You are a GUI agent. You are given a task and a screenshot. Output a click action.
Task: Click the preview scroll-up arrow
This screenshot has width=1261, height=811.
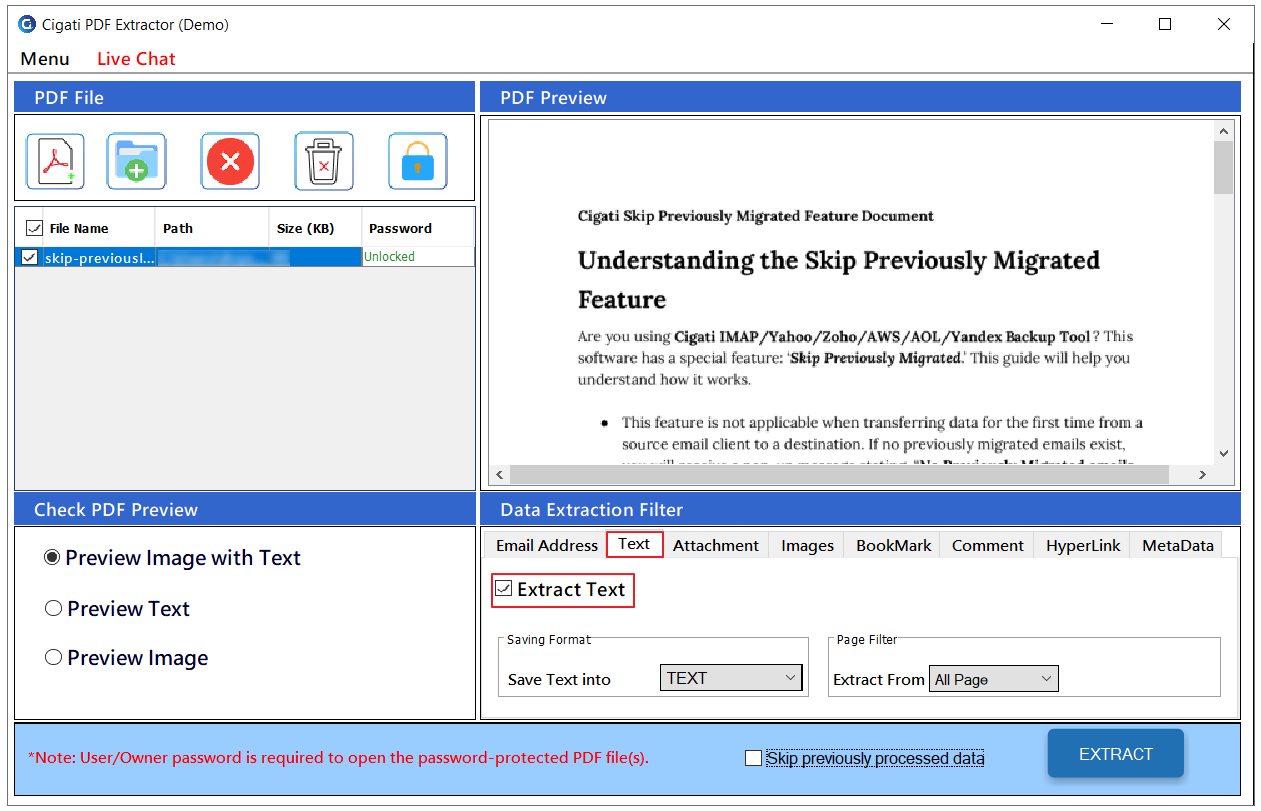tap(1223, 131)
